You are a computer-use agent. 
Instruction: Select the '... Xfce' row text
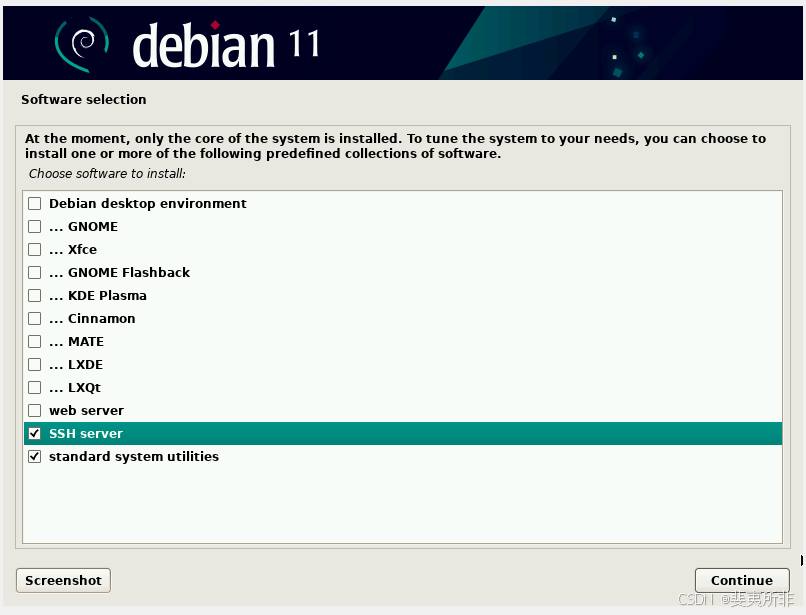73,249
